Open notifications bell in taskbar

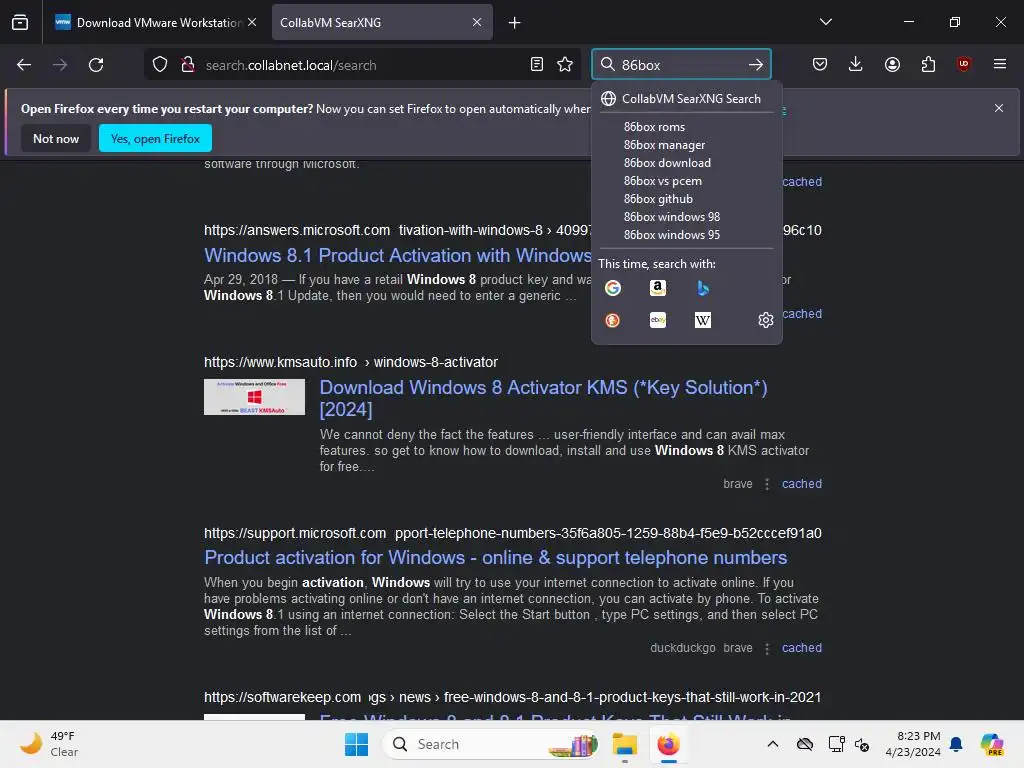(956, 744)
